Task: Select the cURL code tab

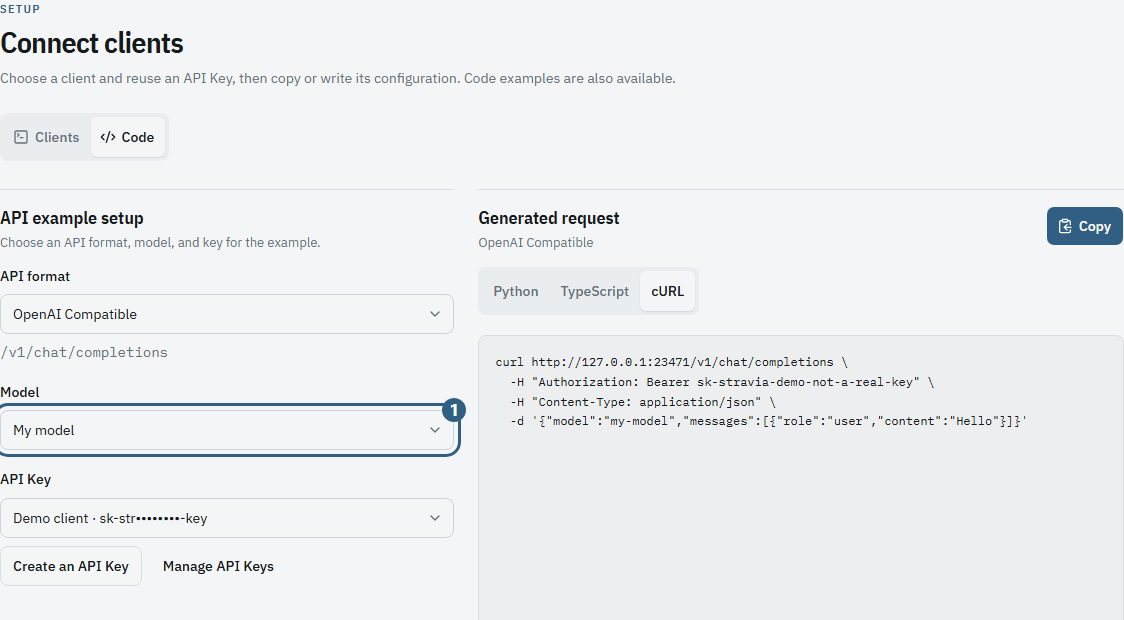Action: pos(667,291)
